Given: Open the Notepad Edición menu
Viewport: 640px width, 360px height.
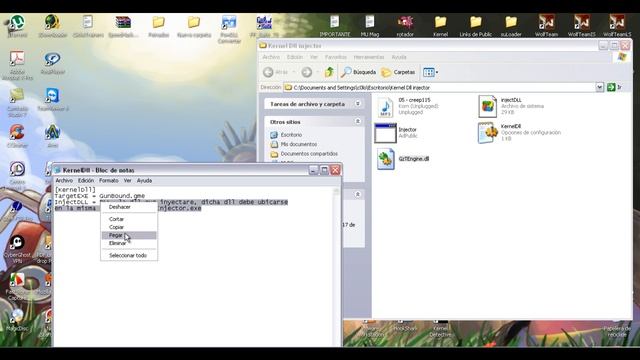Looking at the screenshot, I should click(86, 180).
